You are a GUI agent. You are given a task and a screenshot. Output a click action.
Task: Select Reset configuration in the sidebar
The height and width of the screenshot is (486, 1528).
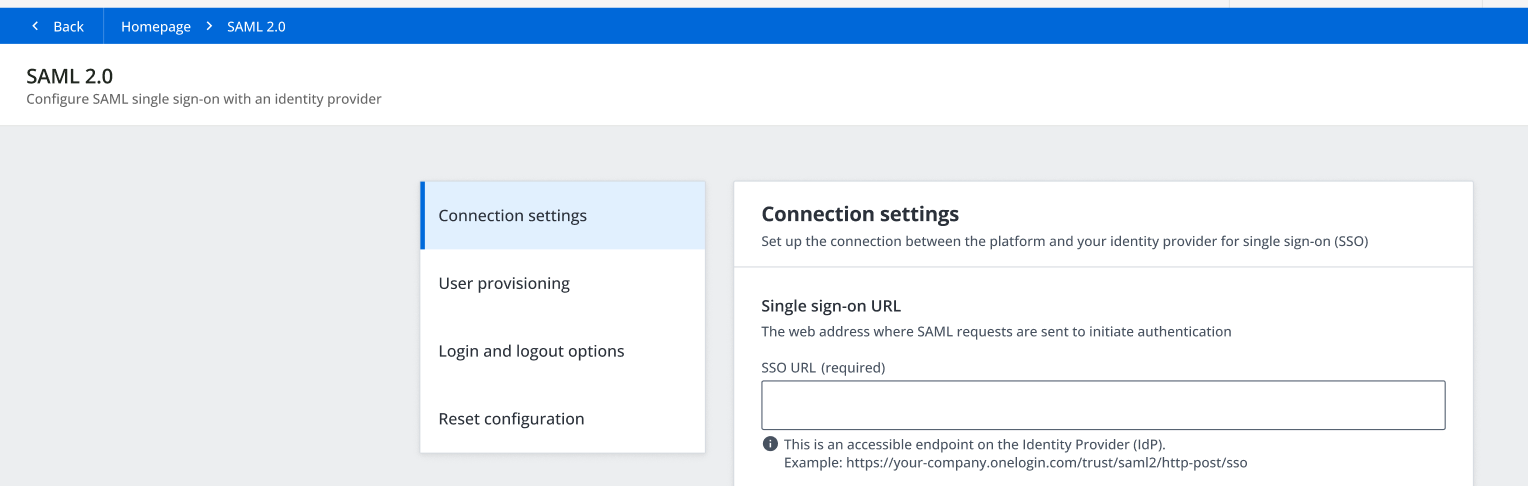[511, 419]
